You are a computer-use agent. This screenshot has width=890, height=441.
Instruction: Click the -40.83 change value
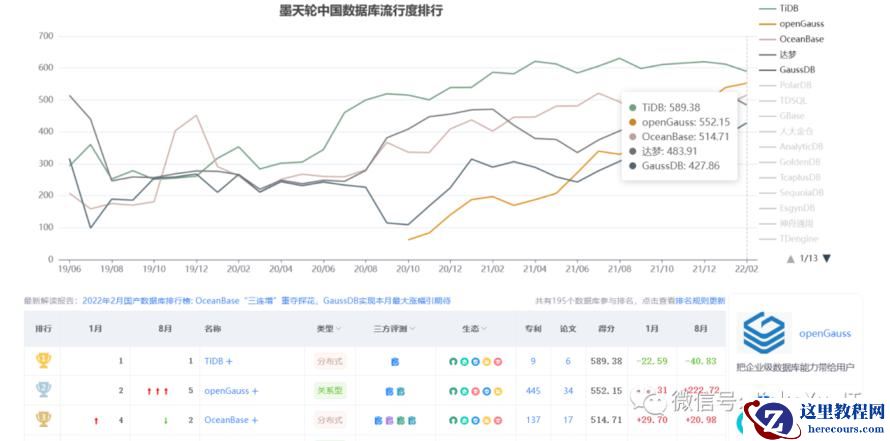tap(700, 361)
